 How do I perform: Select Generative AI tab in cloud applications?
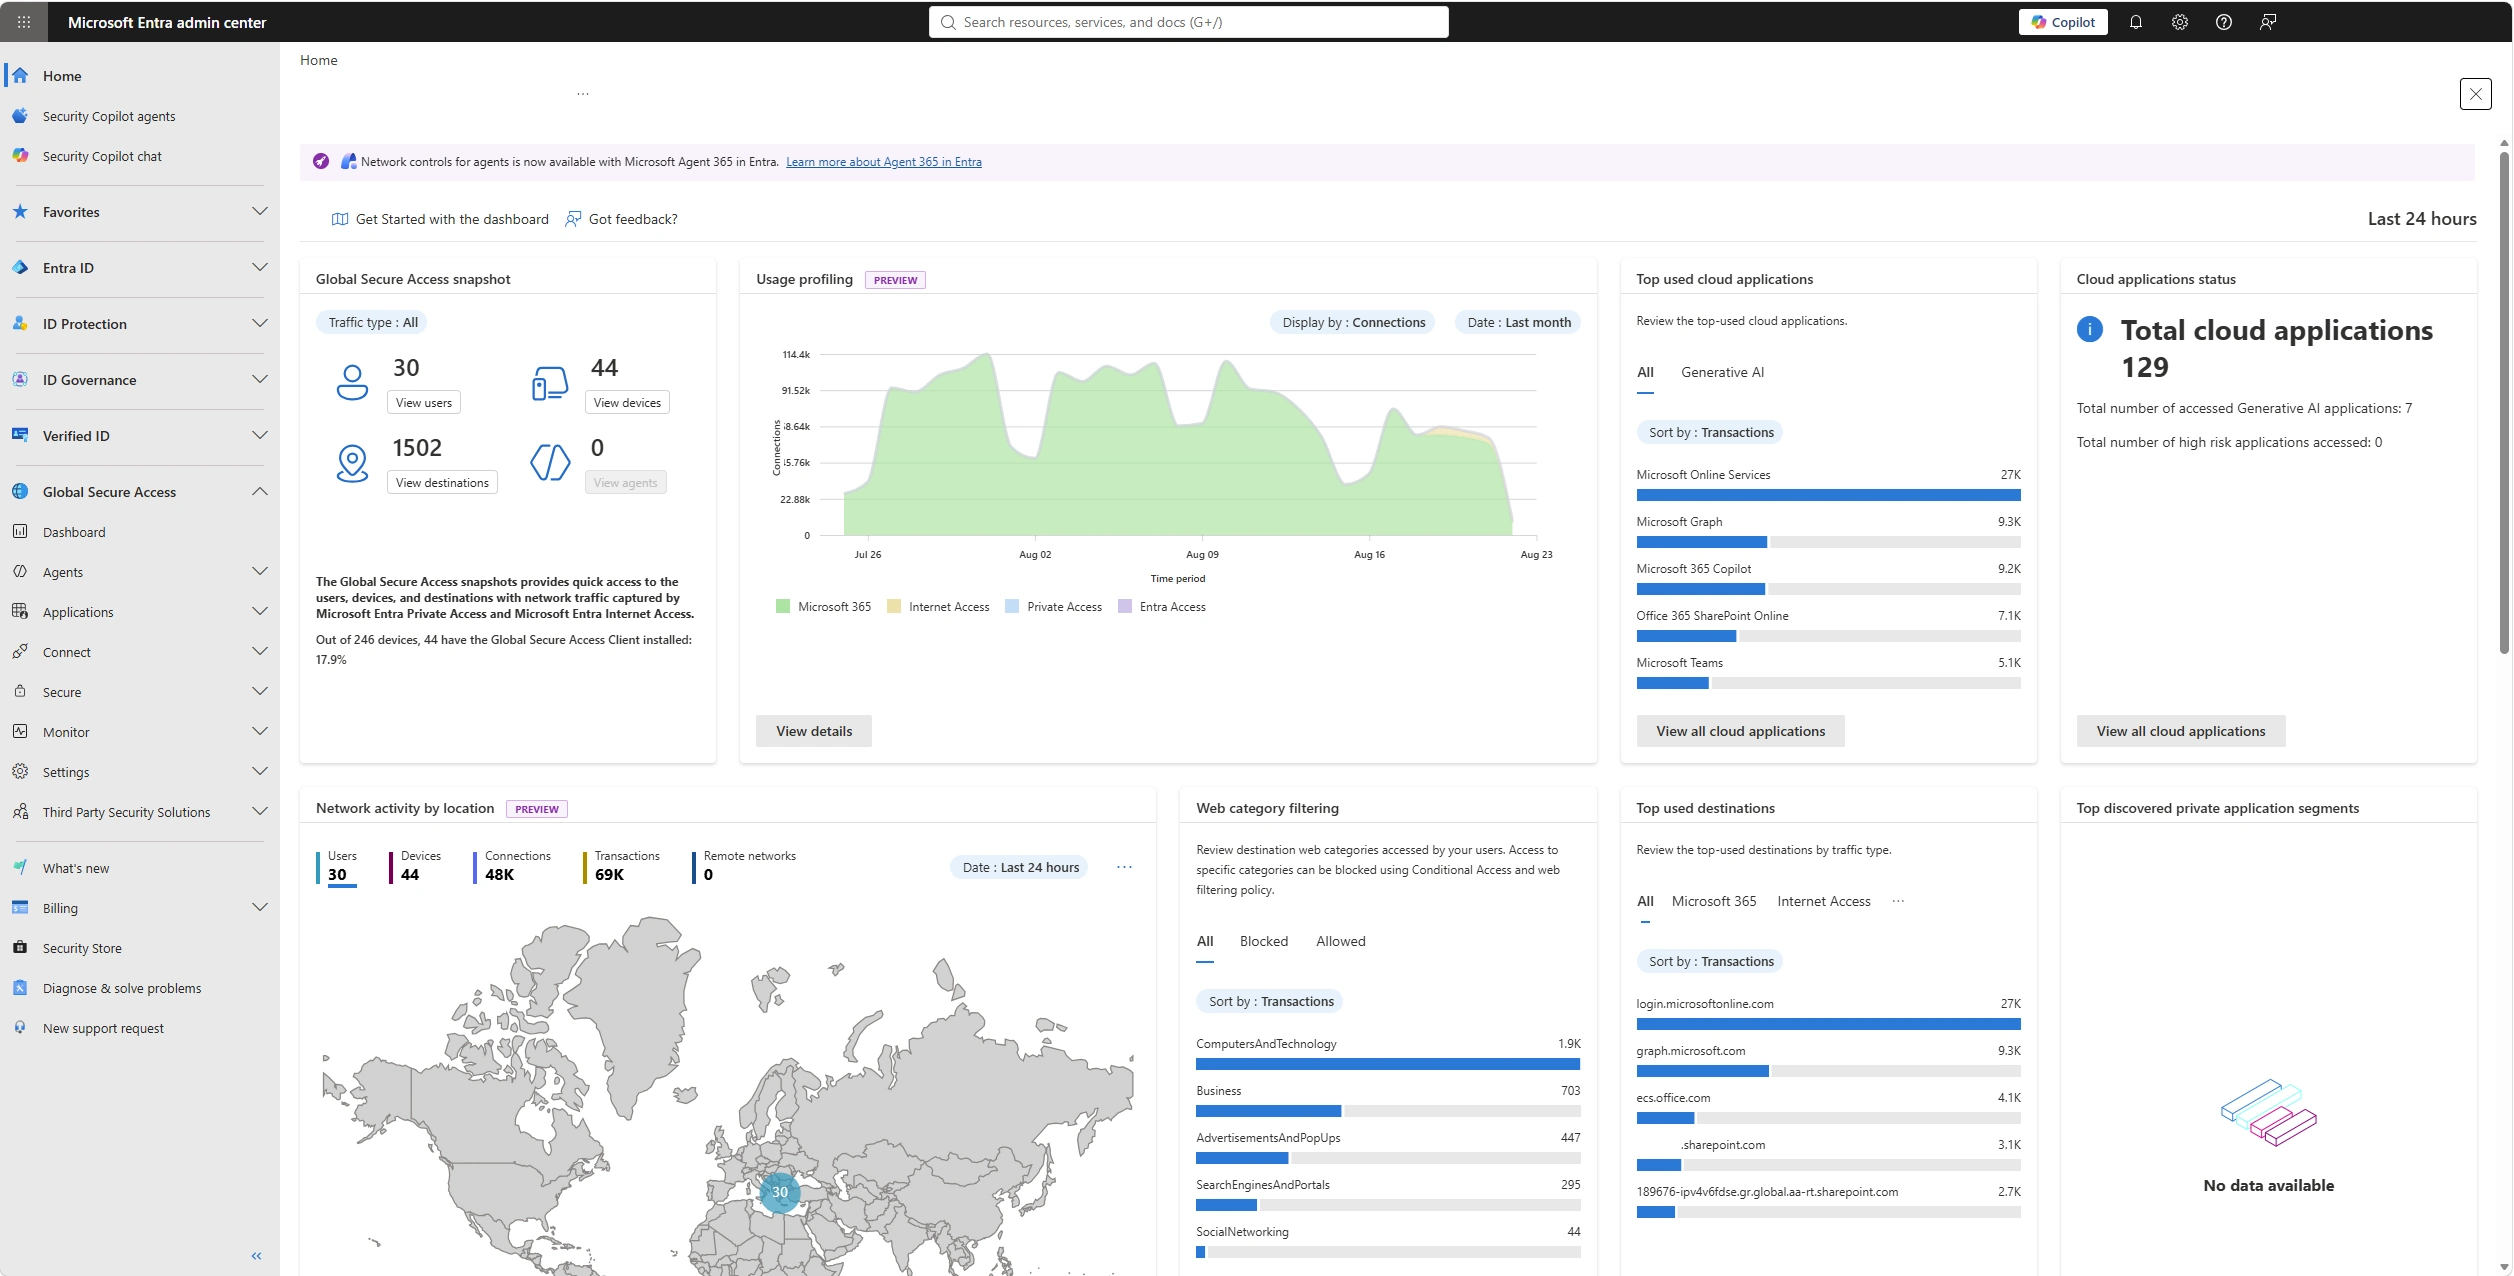[x=1722, y=372]
